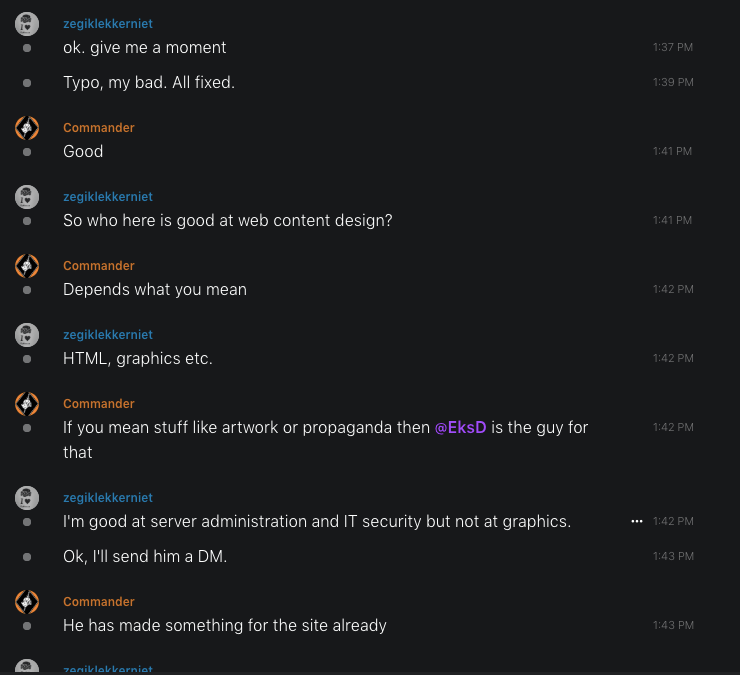Click the 1:37 PM timestamp
740x675 pixels.
click(672, 47)
